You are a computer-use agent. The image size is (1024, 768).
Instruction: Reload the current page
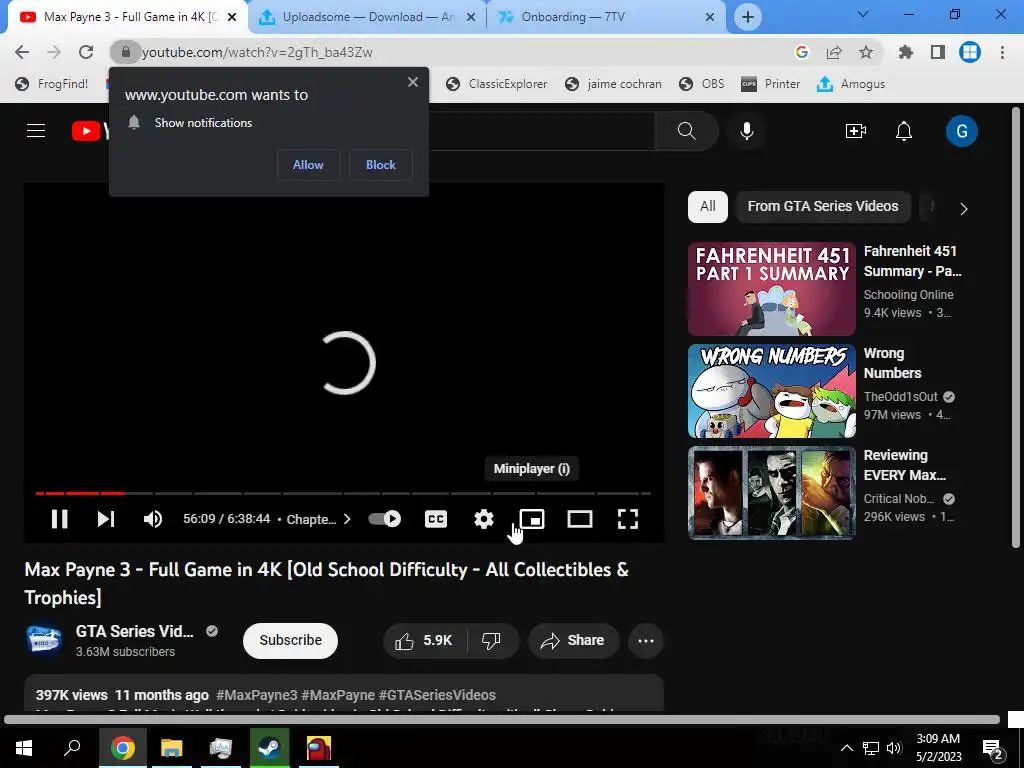pyautogui.click(x=86, y=52)
